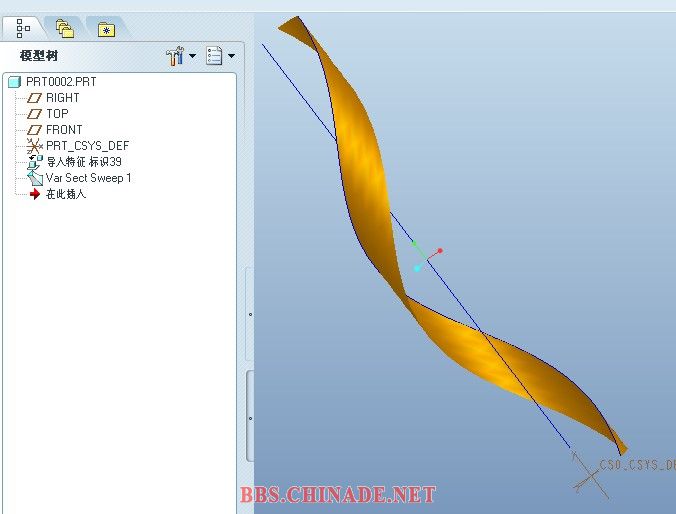Click the model tree Settings hammer icon
Image resolution: width=676 pixels, height=514 pixels.
175,56
